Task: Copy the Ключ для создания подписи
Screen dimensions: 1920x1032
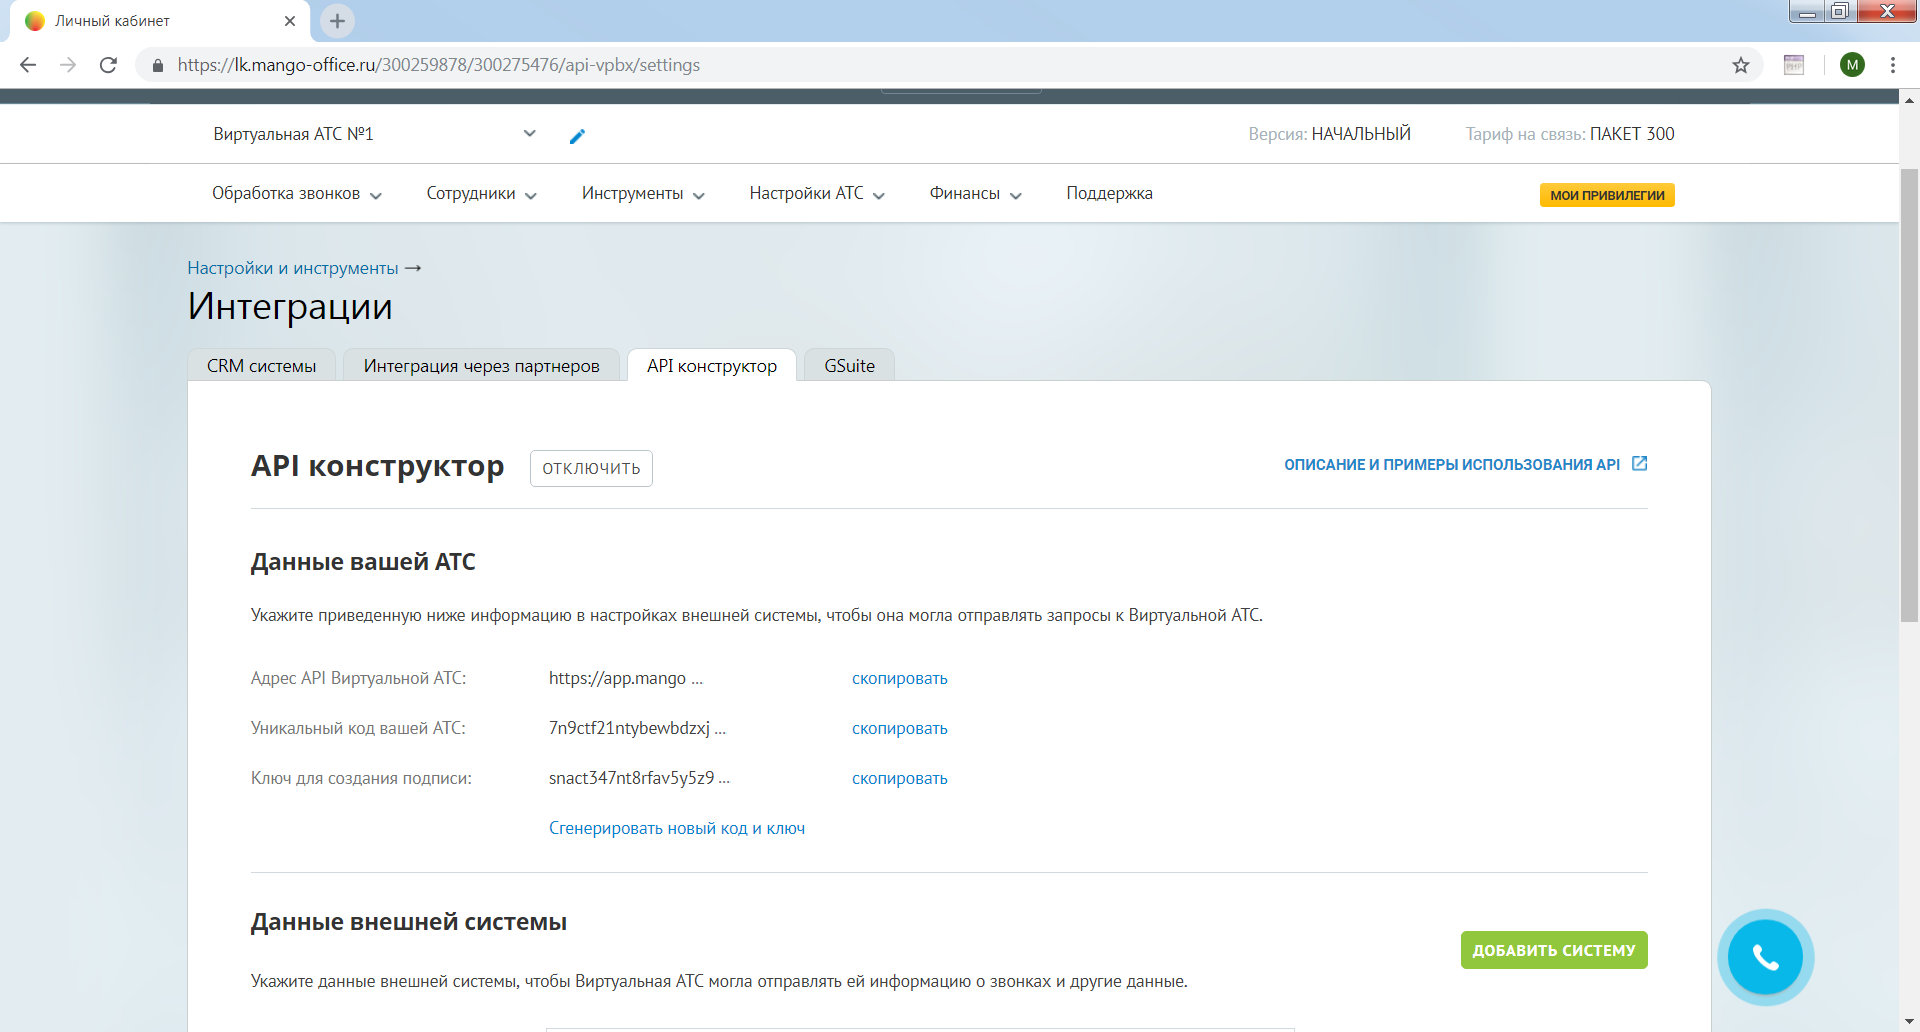Action: (899, 778)
